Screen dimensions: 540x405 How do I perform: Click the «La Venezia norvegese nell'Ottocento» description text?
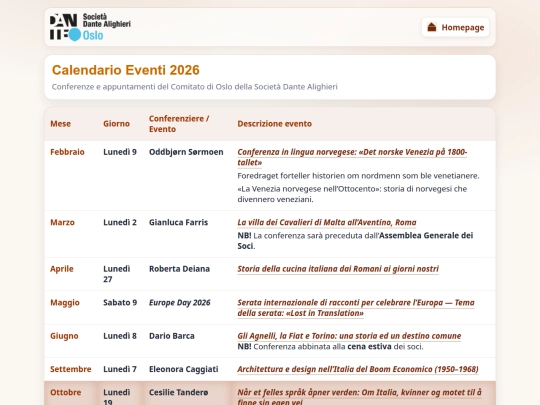[352, 194]
